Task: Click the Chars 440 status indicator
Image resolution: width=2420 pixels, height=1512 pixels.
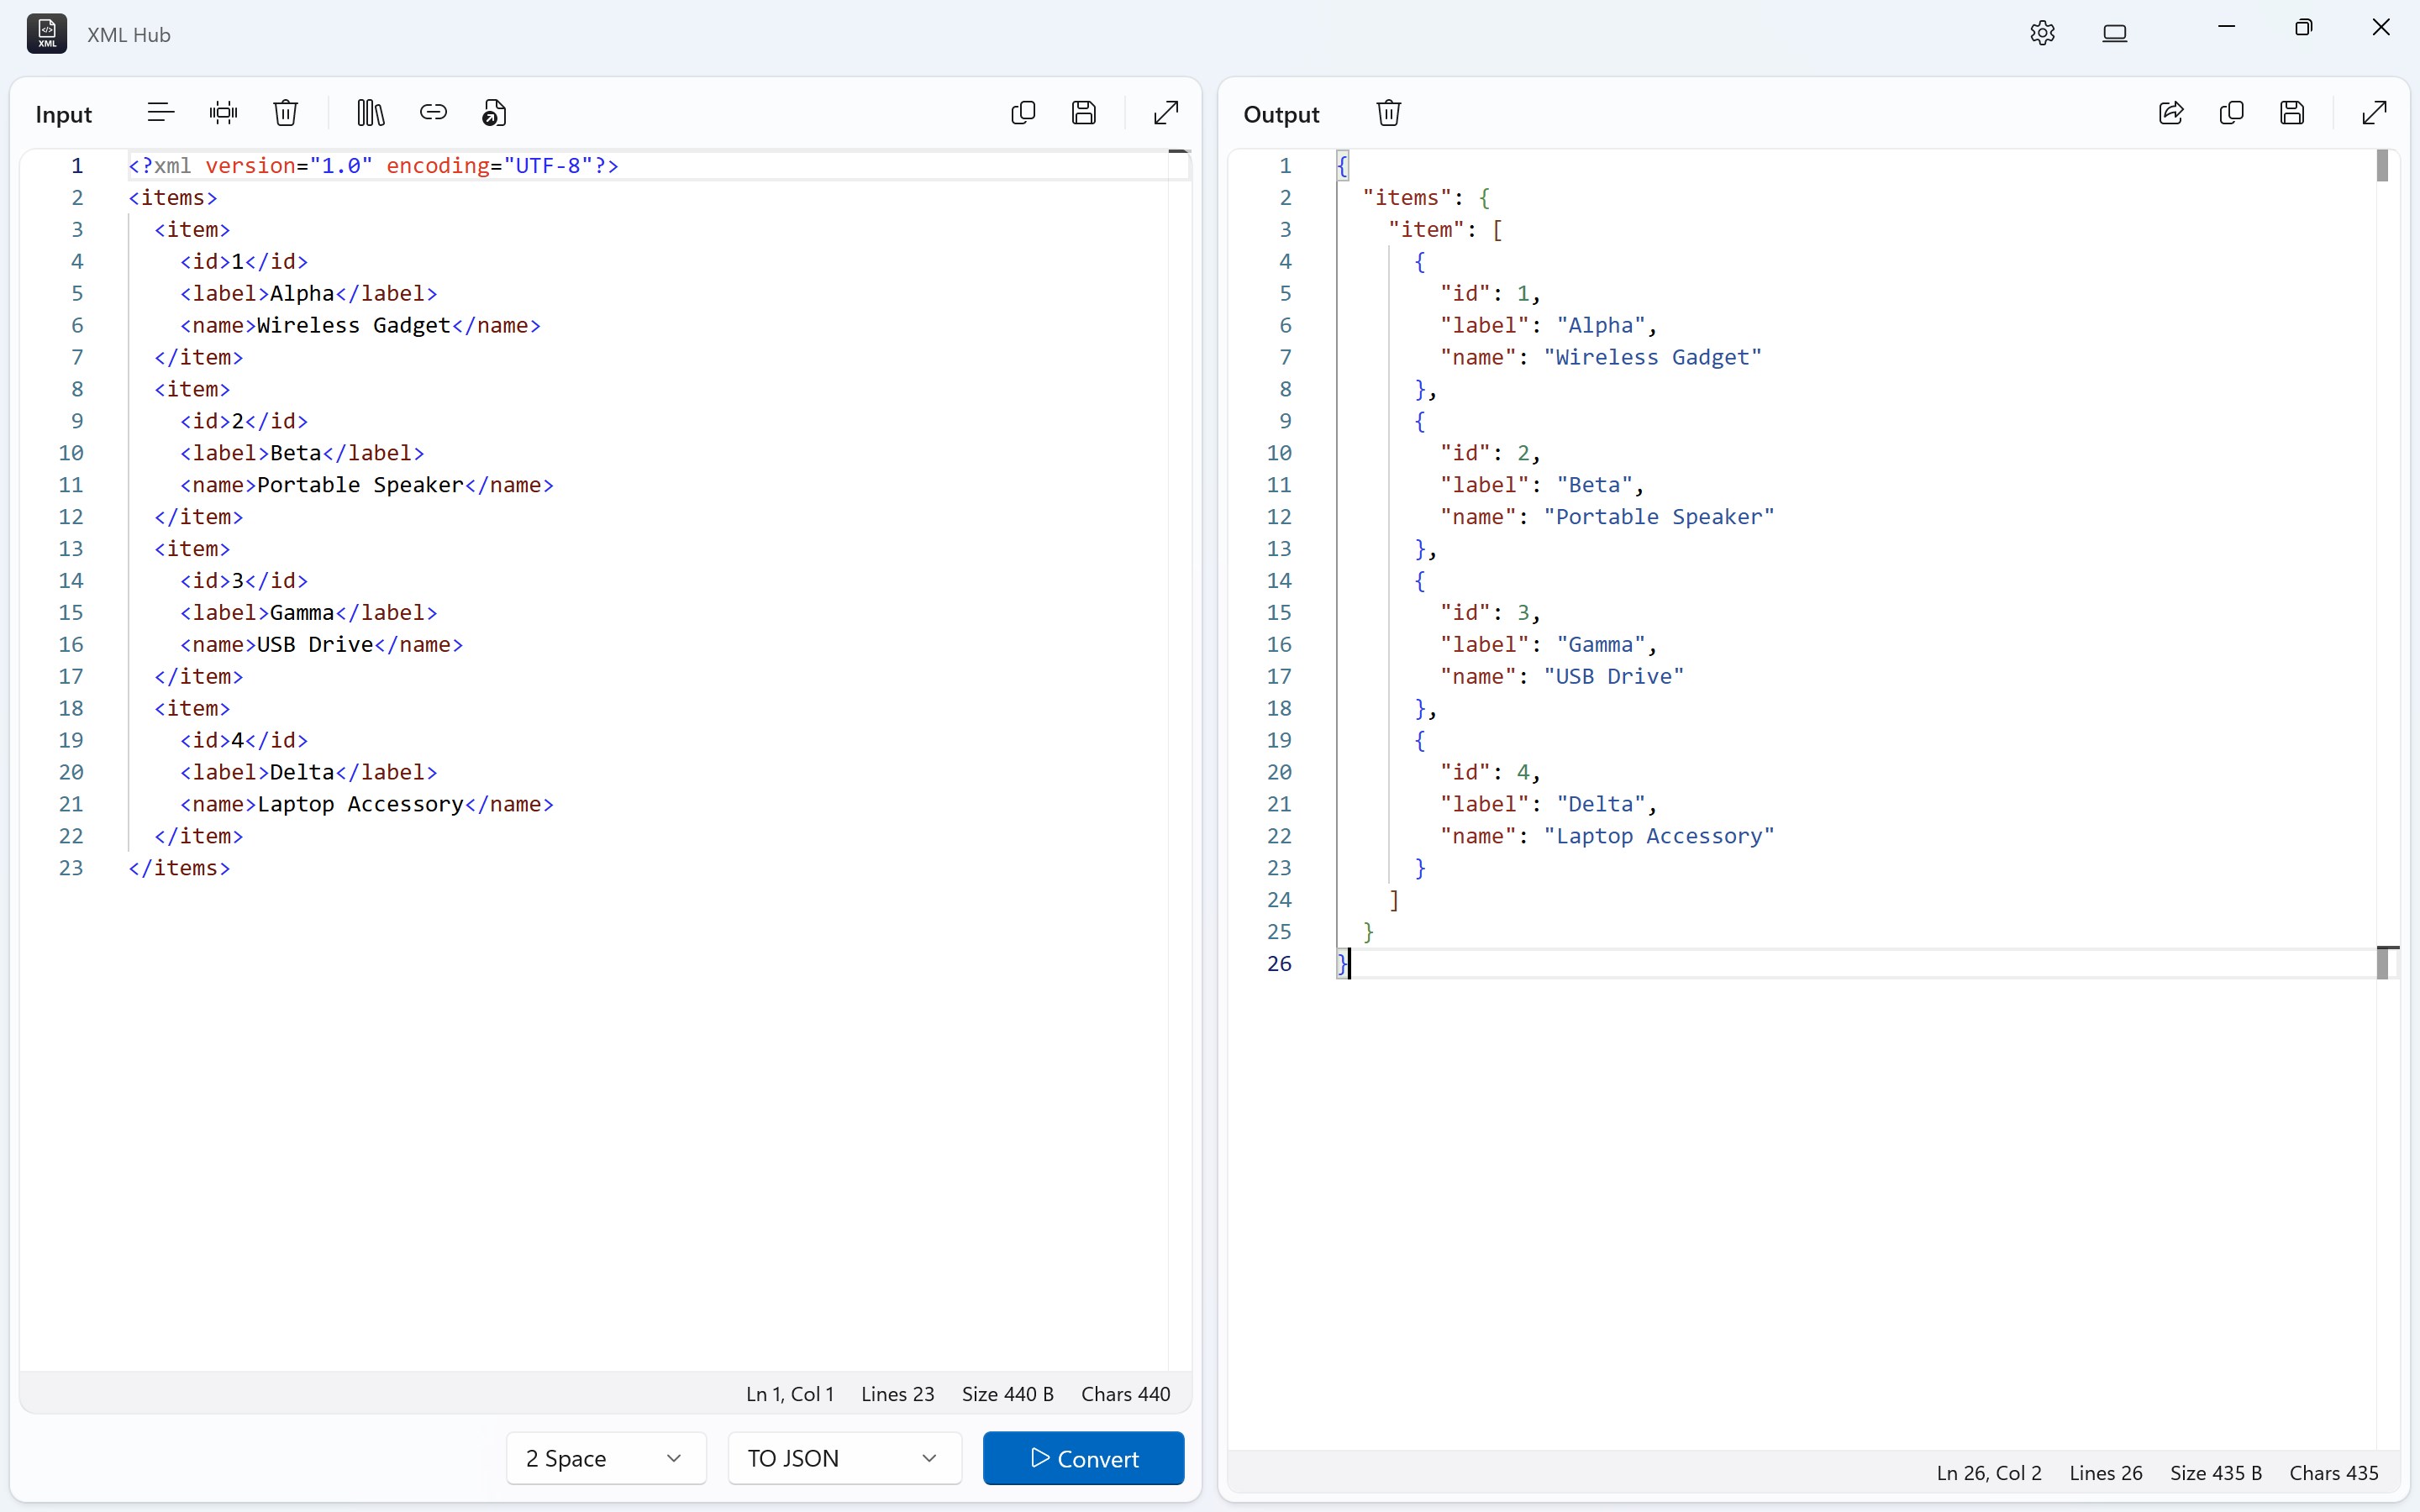Action: point(1125,1393)
